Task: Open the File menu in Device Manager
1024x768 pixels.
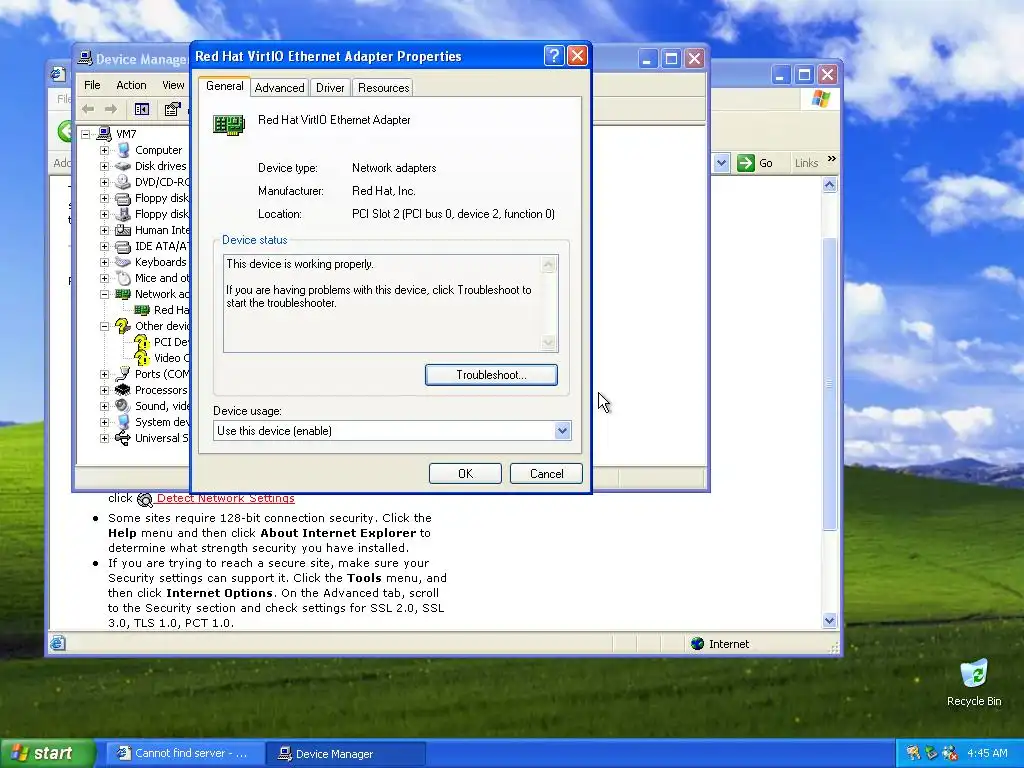Action: [92, 85]
